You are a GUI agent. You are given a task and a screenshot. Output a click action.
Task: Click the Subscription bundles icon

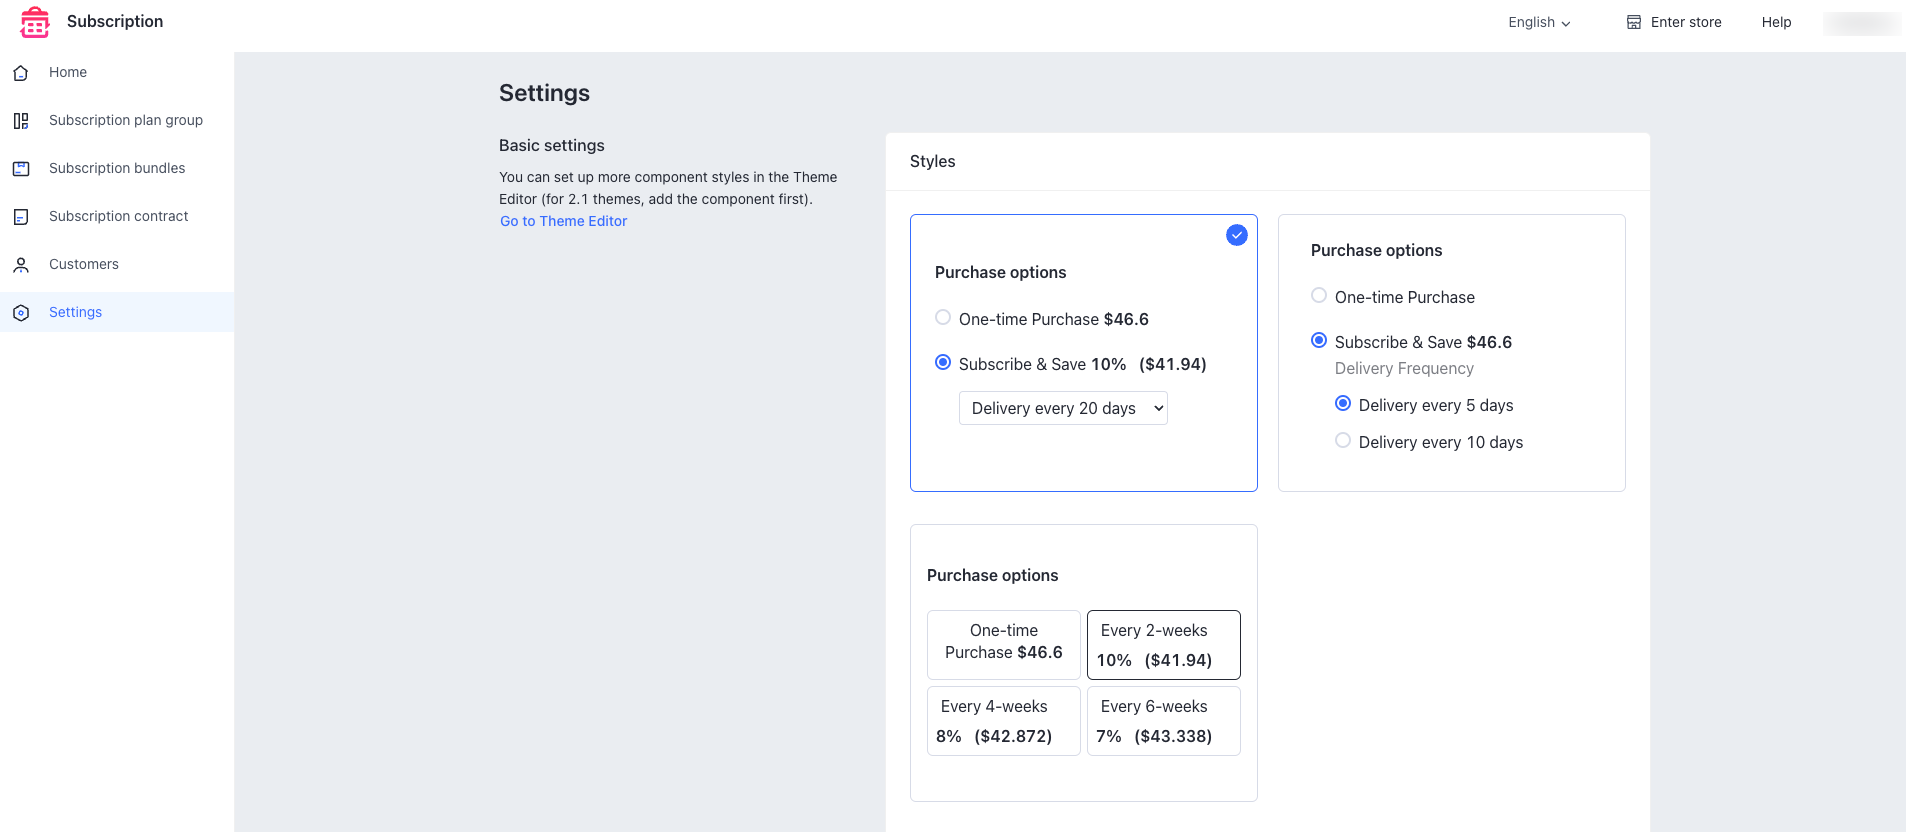21,169
